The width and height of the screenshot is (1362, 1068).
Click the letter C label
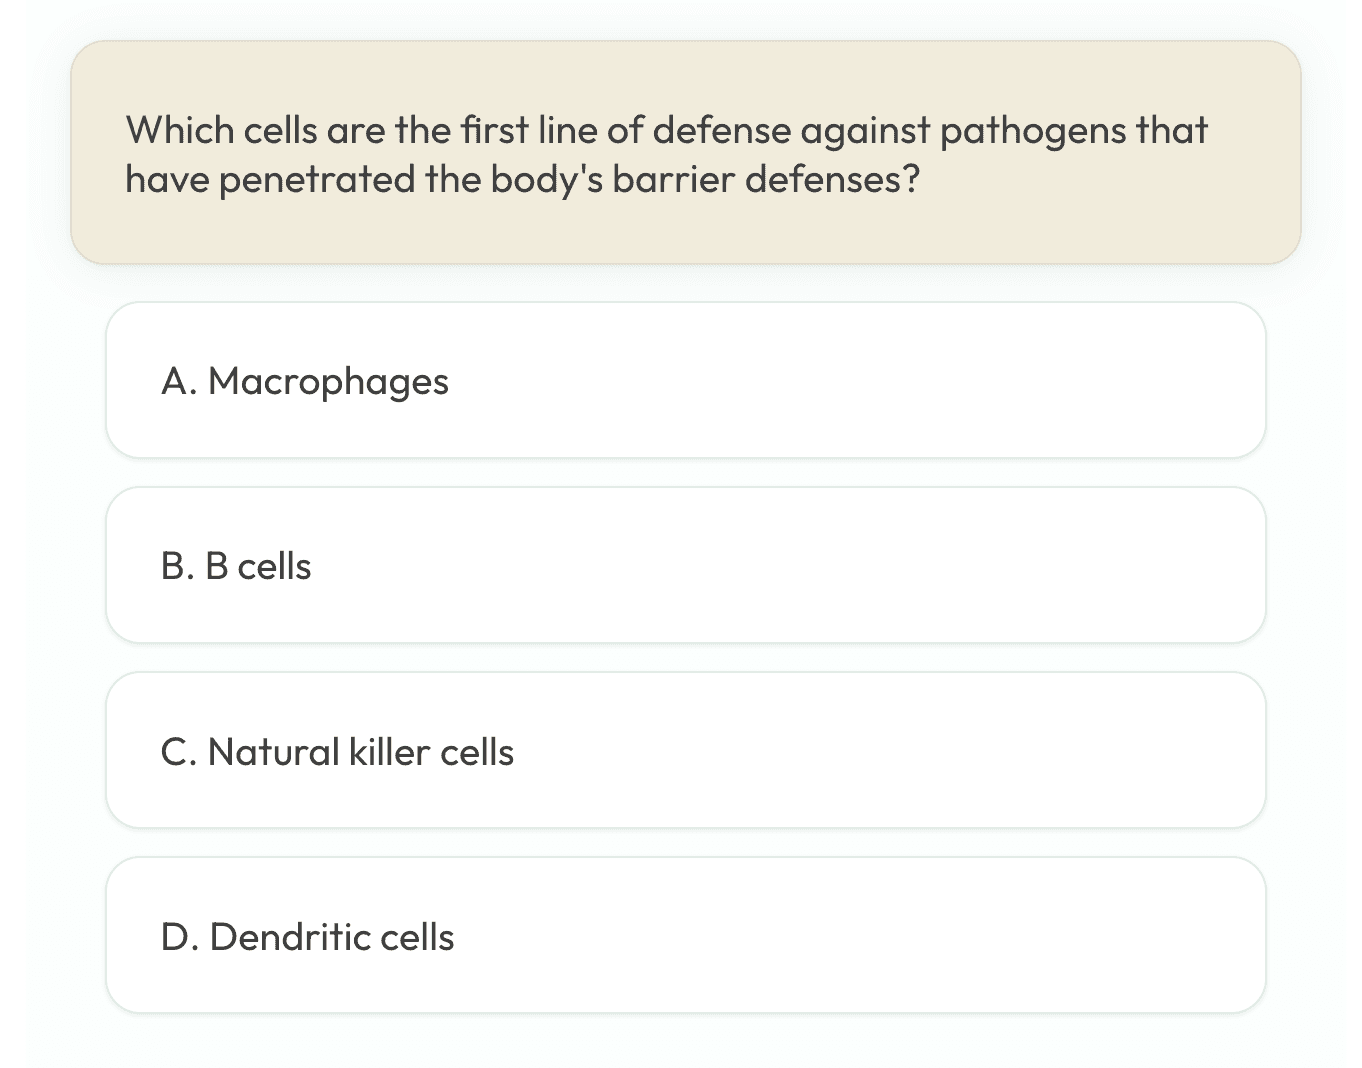click(176, 751)
